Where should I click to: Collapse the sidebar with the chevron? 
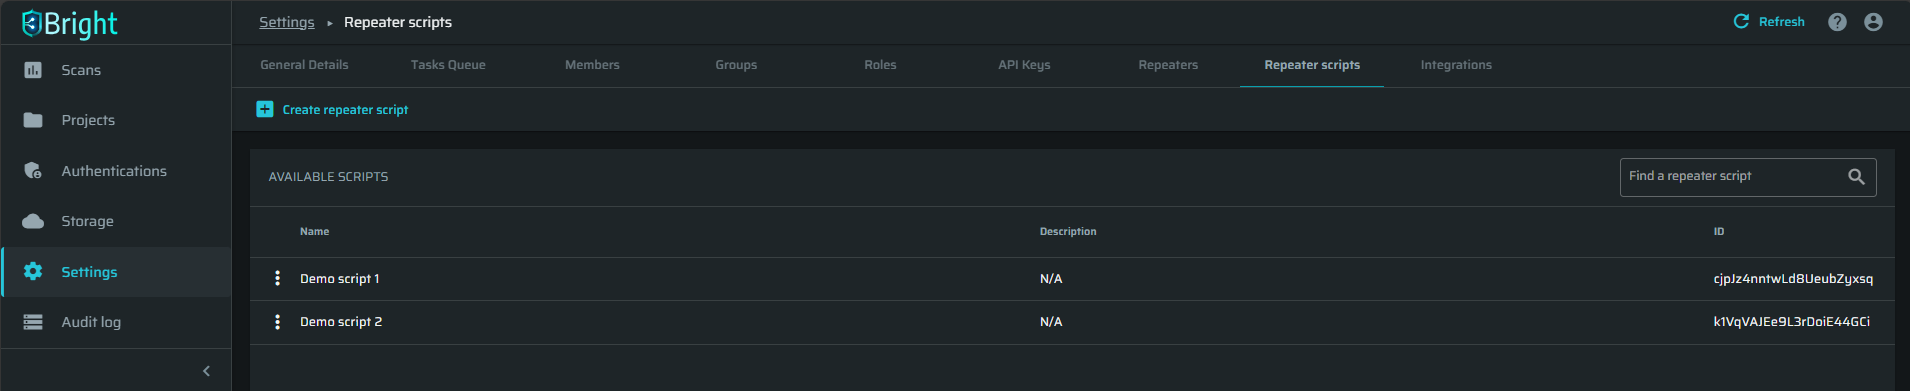coord(207,371)
